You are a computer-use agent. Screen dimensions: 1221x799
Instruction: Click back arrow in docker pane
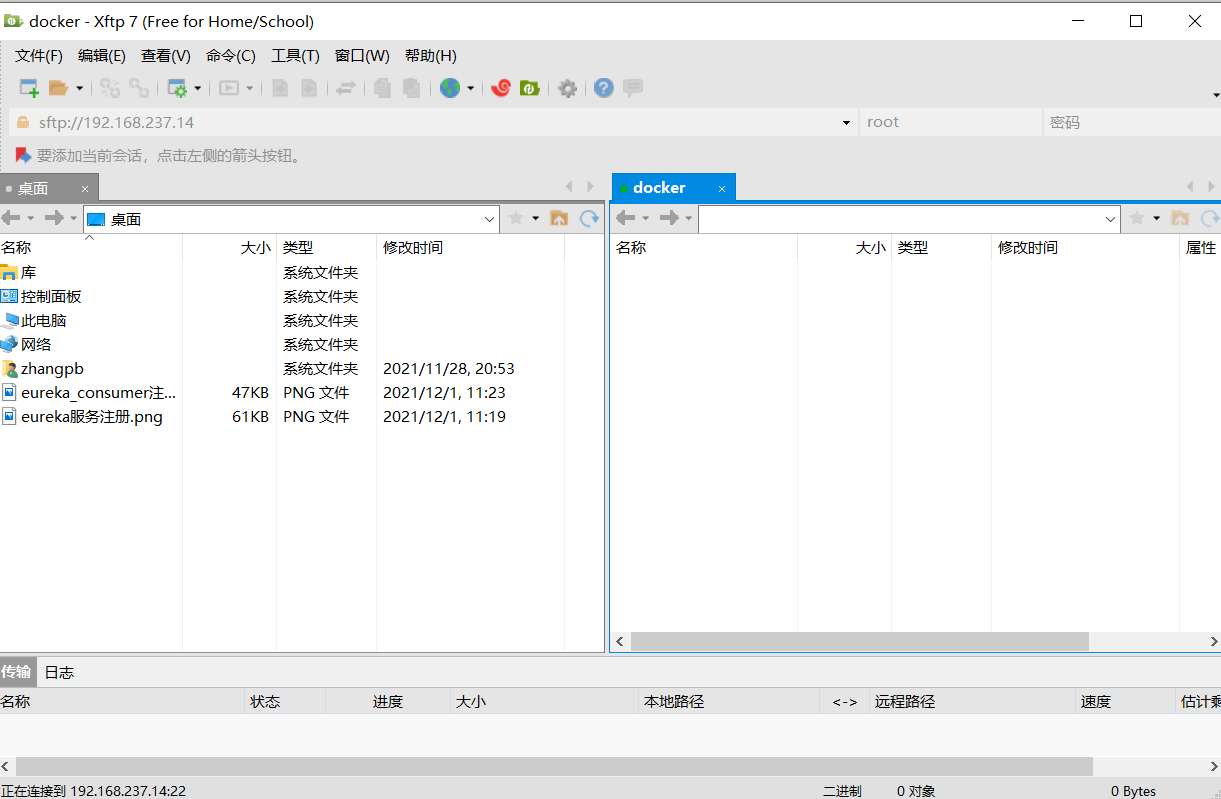[626, 218]
